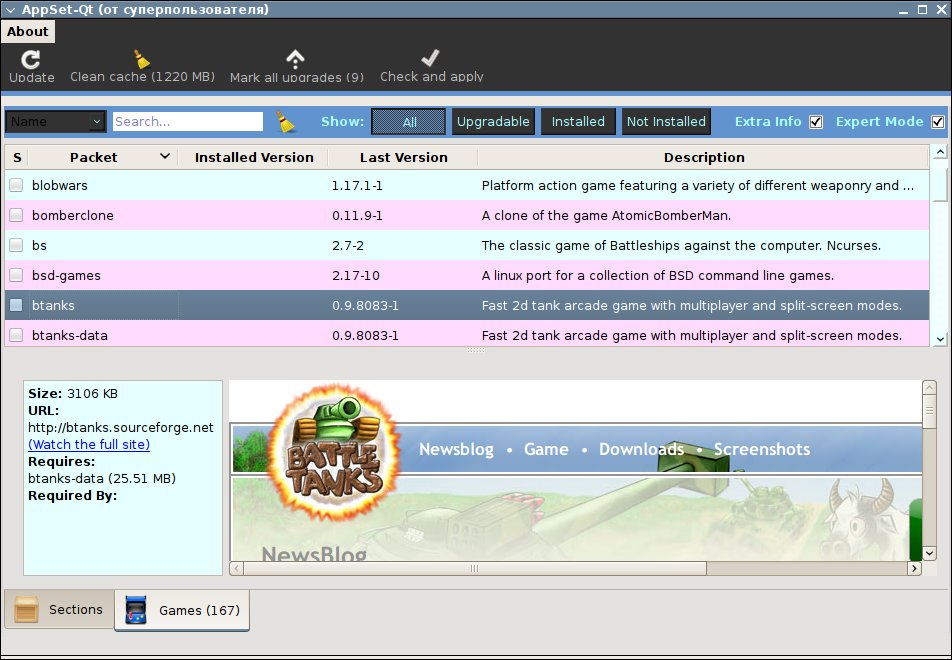
Task: Click the Clean cache broom icon
Action: coord(141,59)
